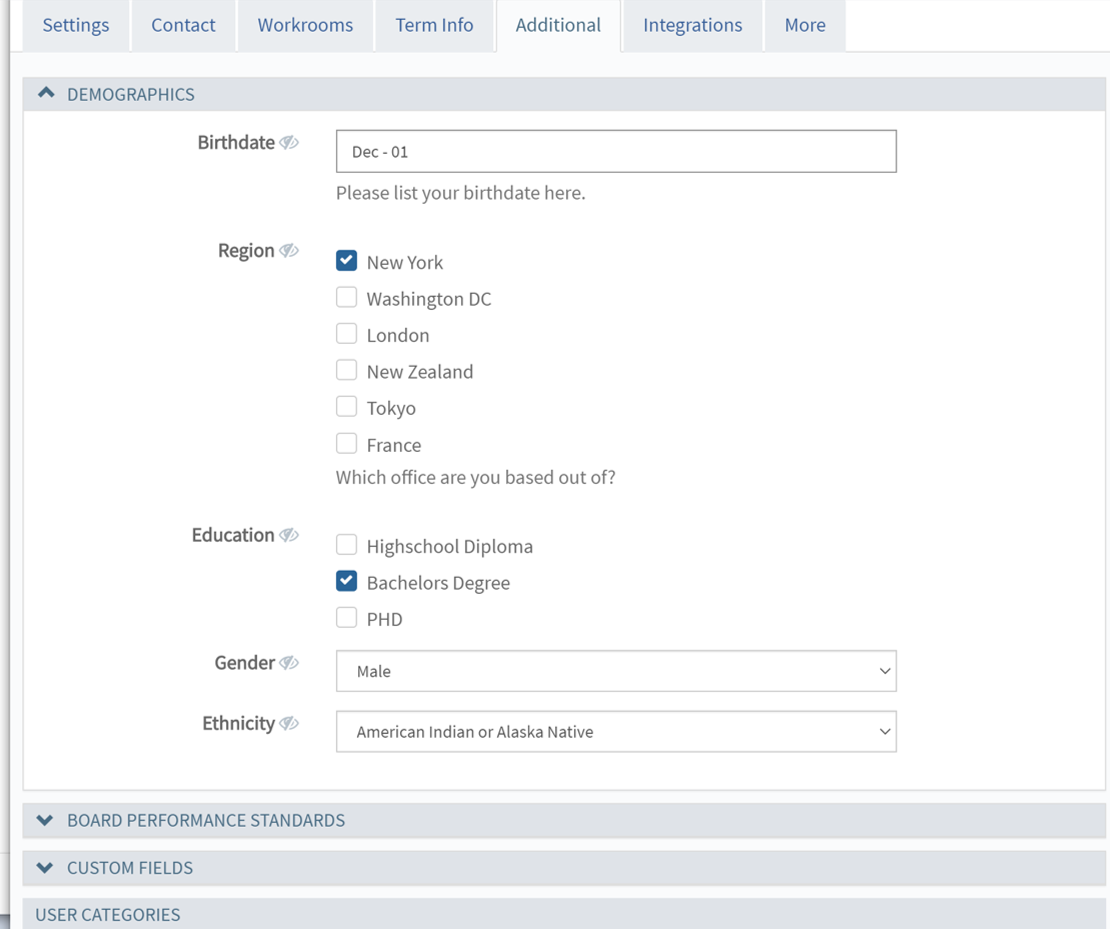Click the hidden-eye icon beside Education

289,536
